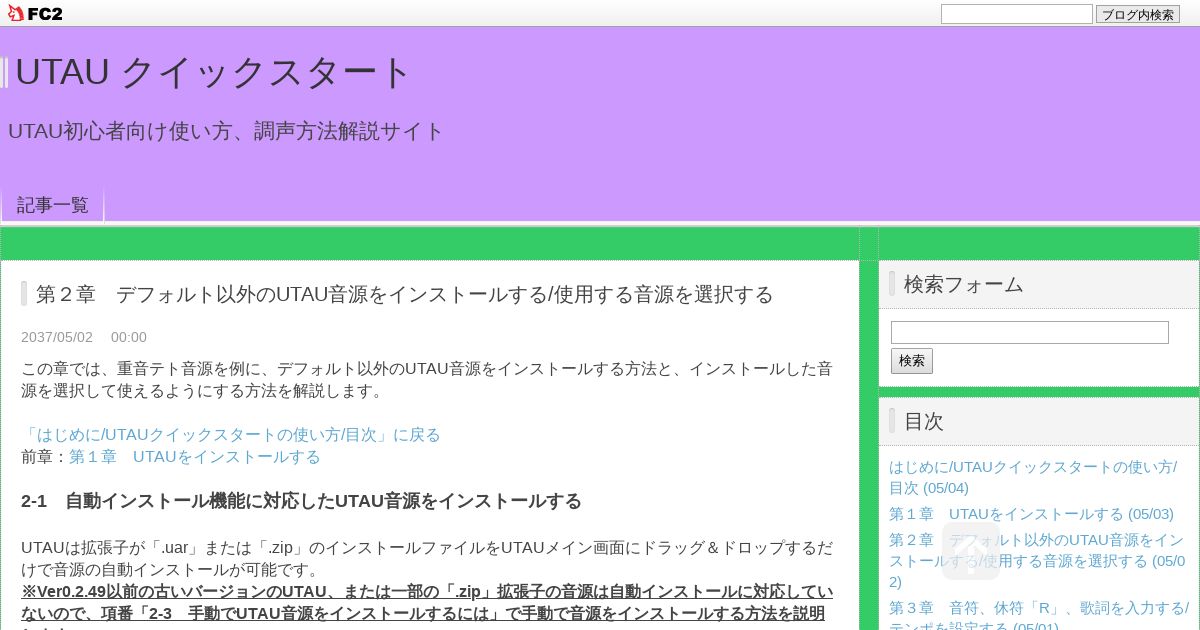
Task: Click the 目次 sidebar heading
Action: [x=923, y=421]
